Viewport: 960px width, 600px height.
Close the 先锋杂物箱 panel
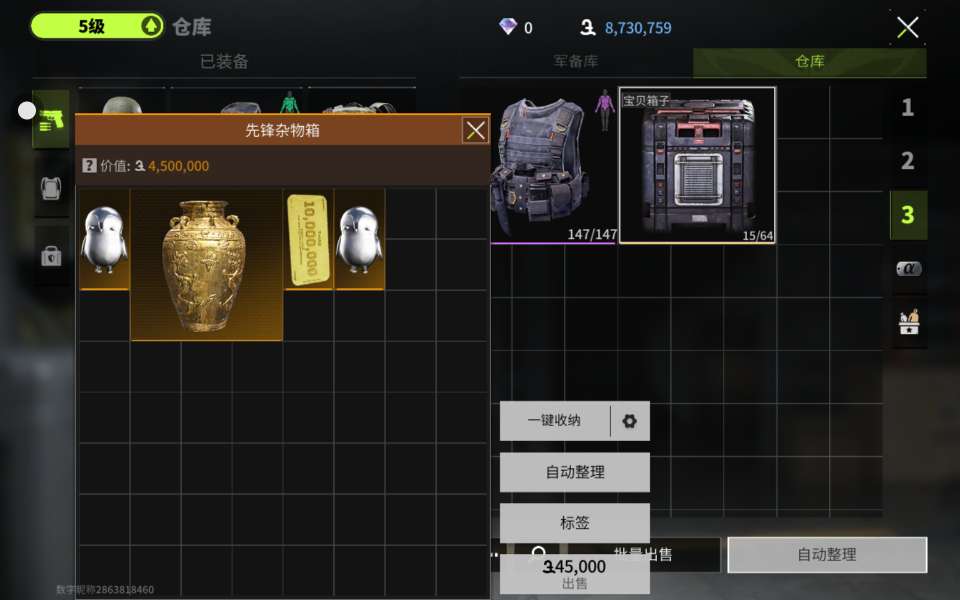click(x=476, y=130)
